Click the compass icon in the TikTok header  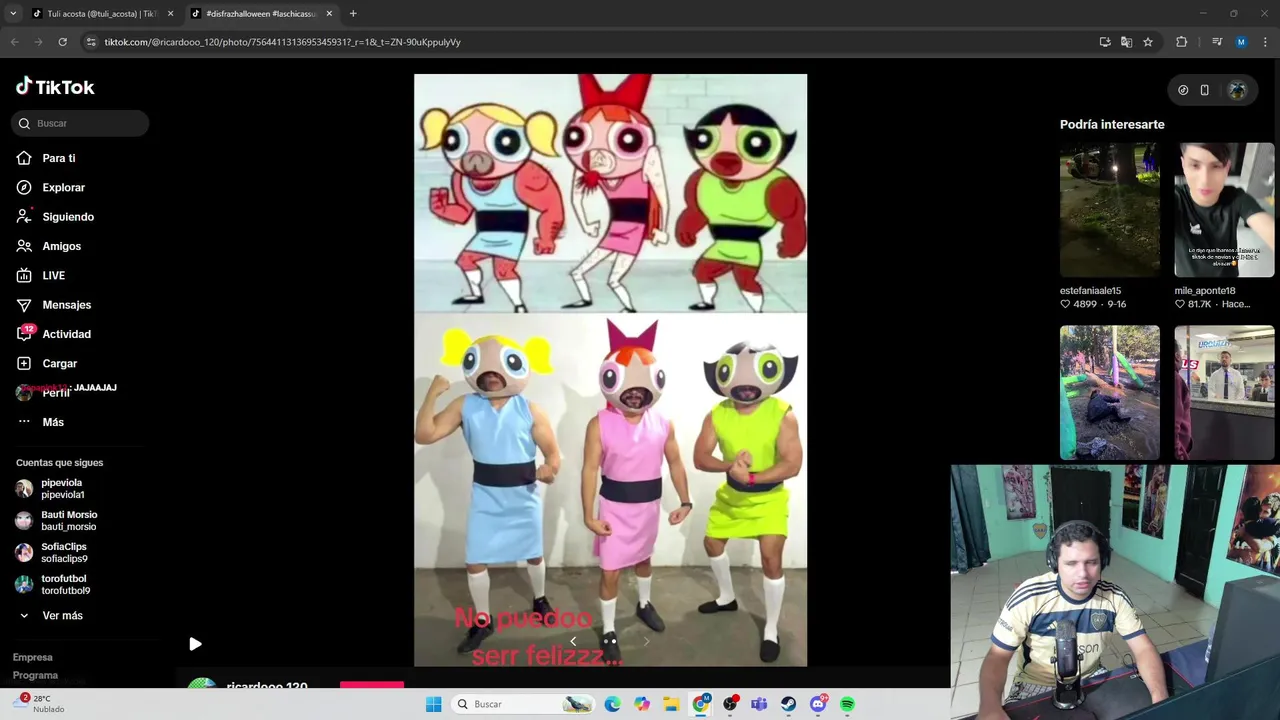click(x=1183, y=90)
